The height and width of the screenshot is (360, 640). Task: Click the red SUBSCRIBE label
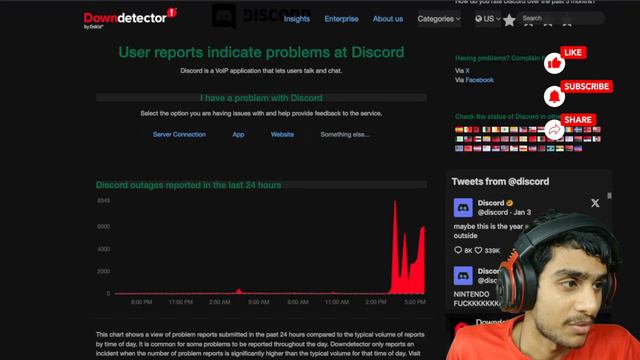click(586, 86)
